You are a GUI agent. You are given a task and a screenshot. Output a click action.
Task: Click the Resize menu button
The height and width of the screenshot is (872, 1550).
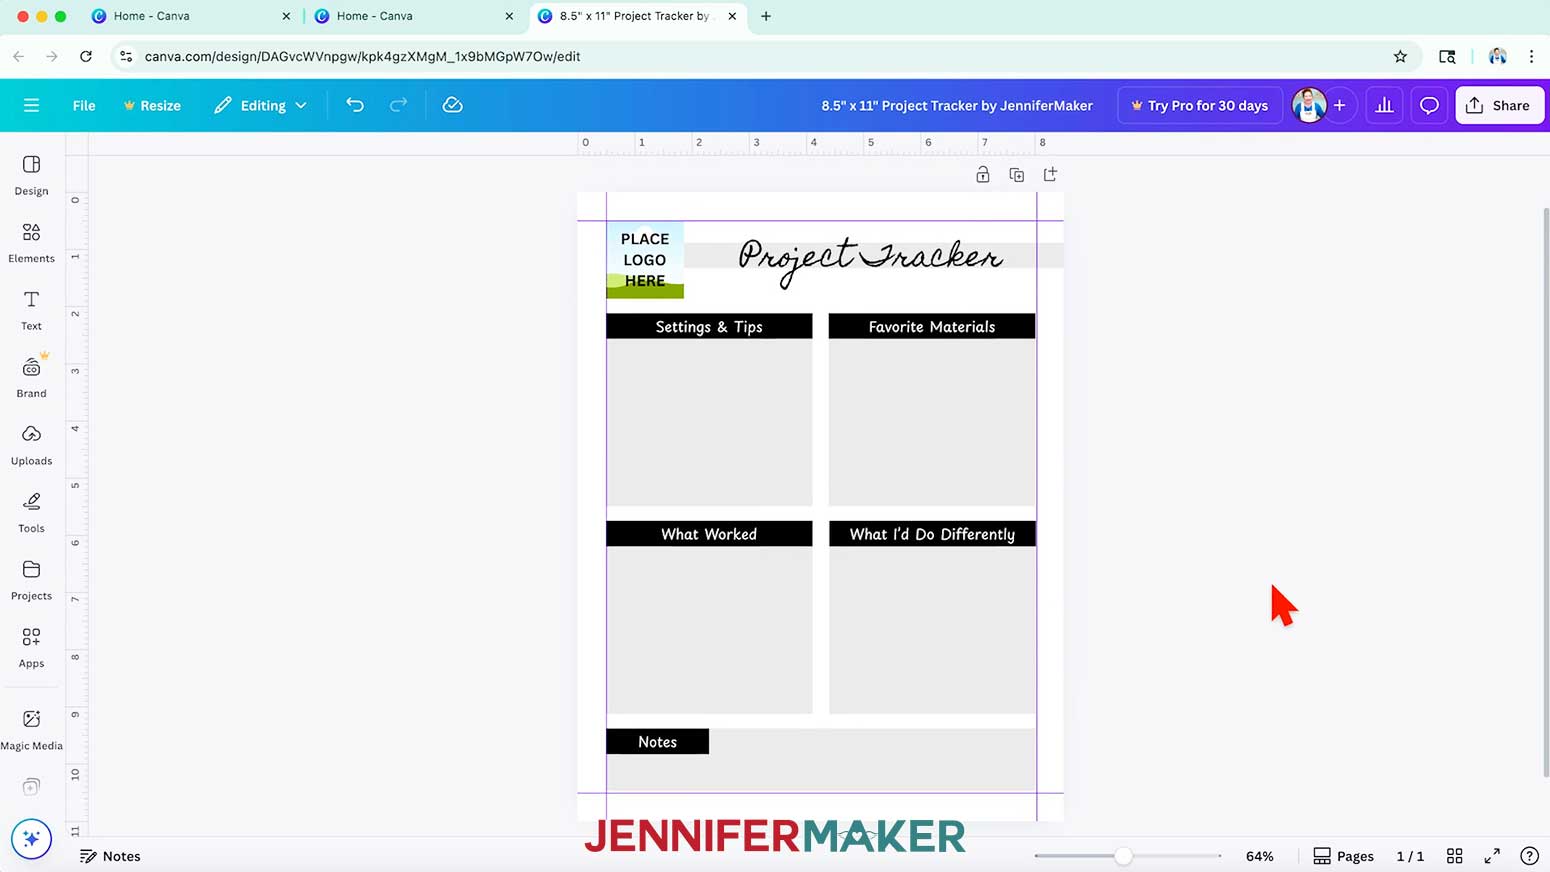(x=152, y=105)
